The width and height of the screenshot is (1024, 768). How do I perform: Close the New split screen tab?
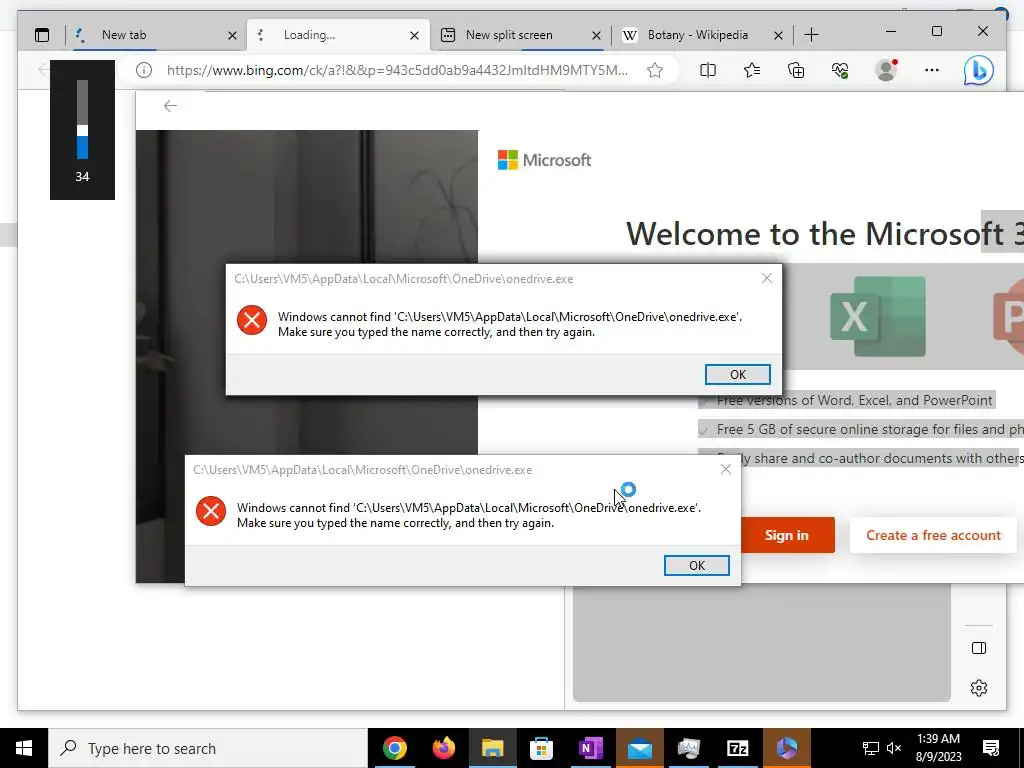coord(596,35)
